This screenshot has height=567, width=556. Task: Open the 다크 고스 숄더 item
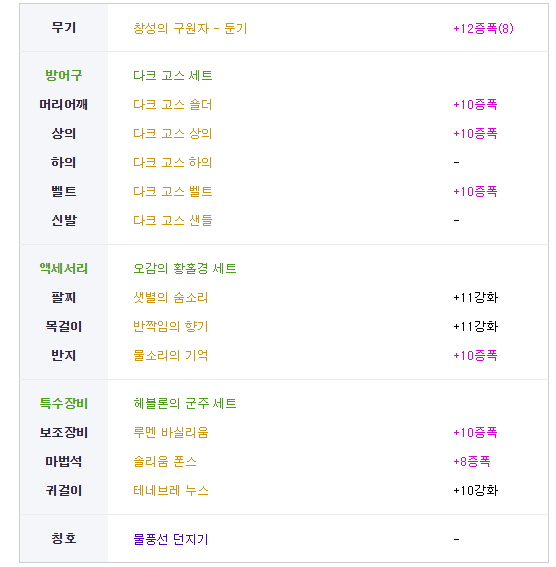coord(172,105)
